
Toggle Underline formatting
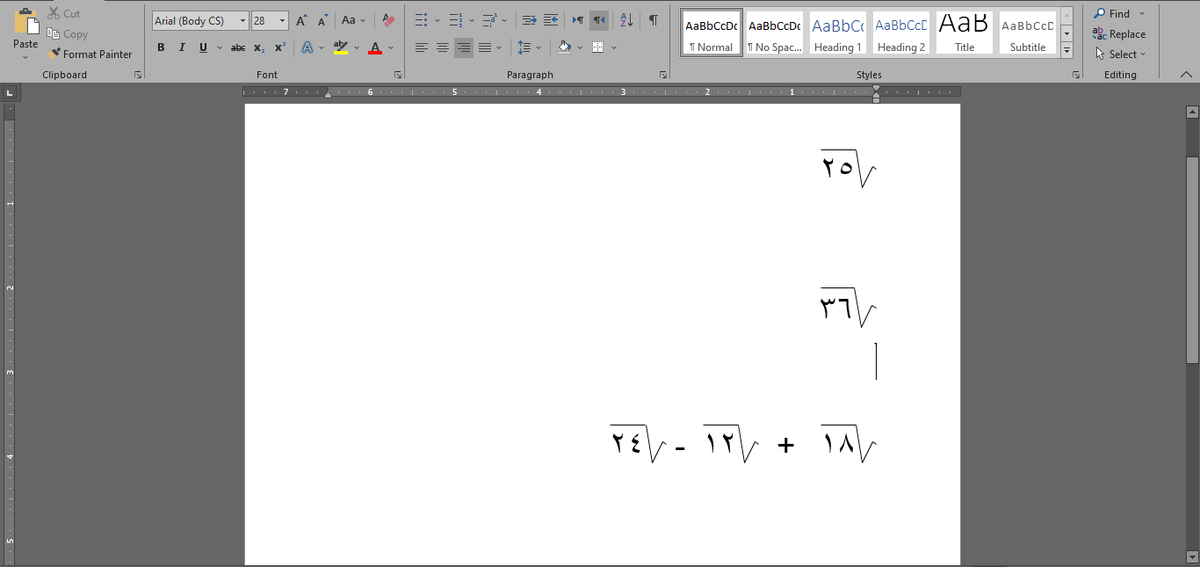(204, 48)
